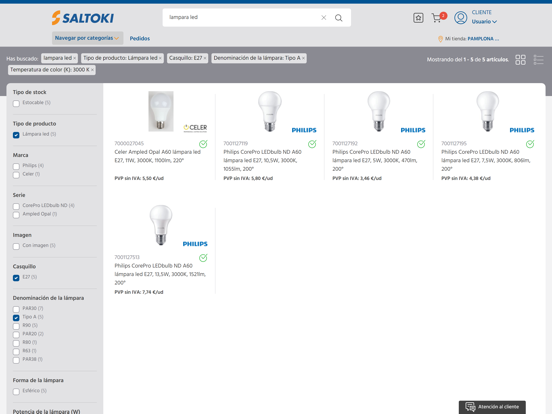Image resolution: width=552 pixels, height=414 pixels.
Task: Check the PAR38 lamp denomination
Action: tap(16, 360)
